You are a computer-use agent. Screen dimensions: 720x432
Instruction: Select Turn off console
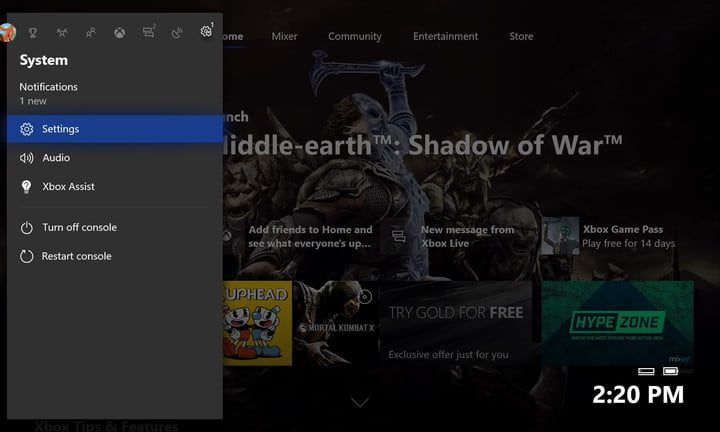[115, 227]
